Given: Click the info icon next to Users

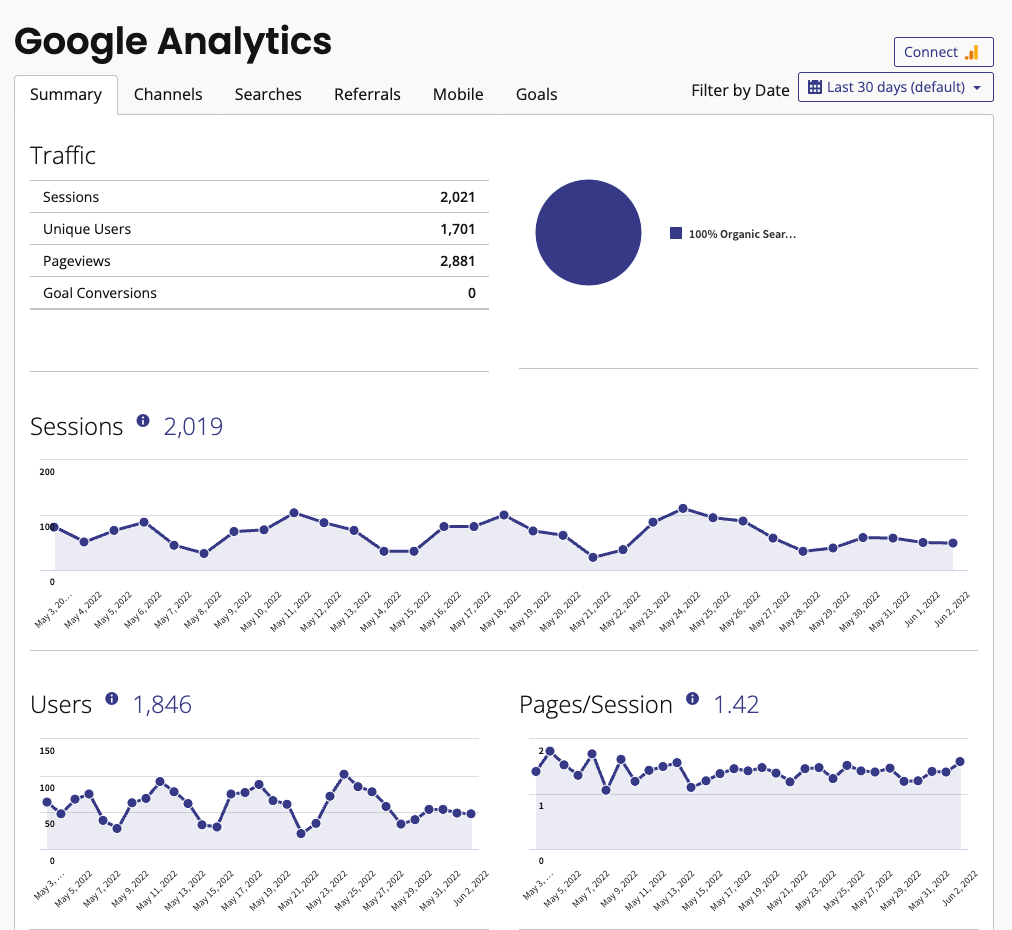Looking at the screenshot, I should (x=112, y=699).
